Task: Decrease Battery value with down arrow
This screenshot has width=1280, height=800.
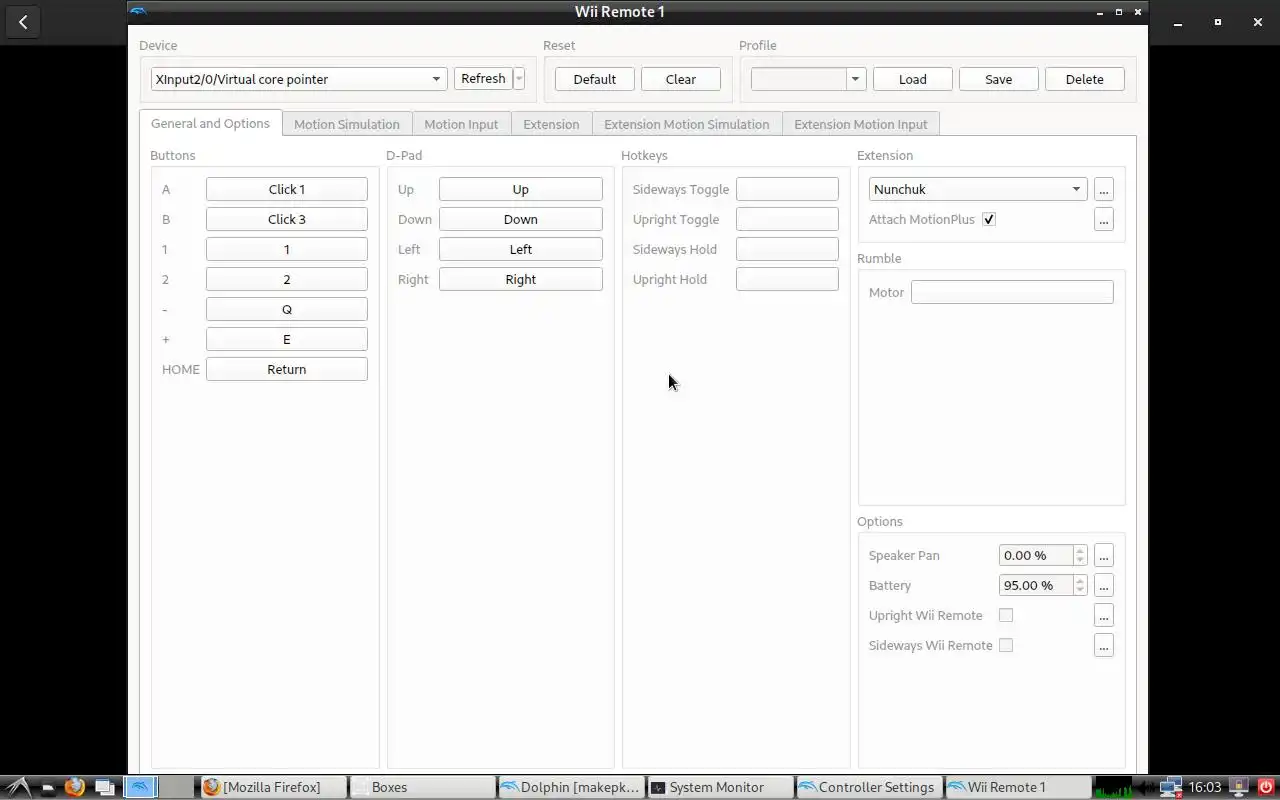Action: pos(1080,590)
